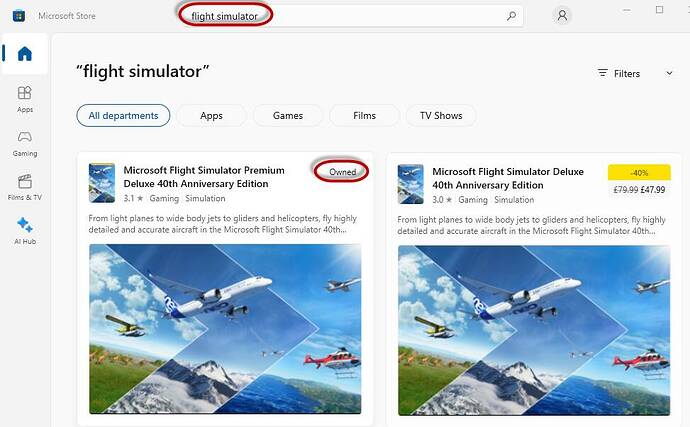The width and height of the screenshot is (690, 427).
Task: Click the Microsoft Store logo icon
Action: coord(18,16)
